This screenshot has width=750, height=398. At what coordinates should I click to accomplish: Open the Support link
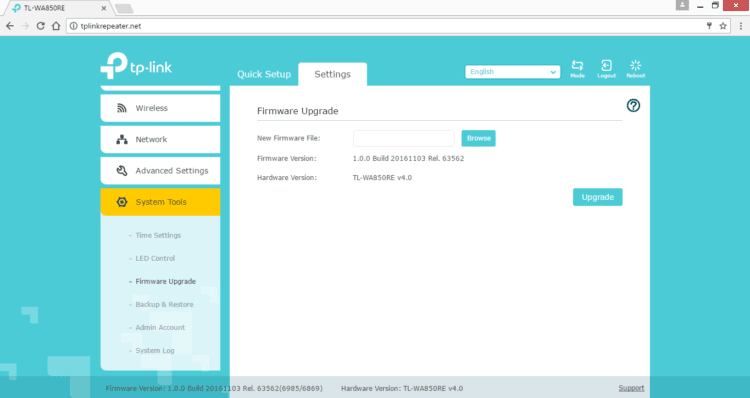(x=631, y=388)
